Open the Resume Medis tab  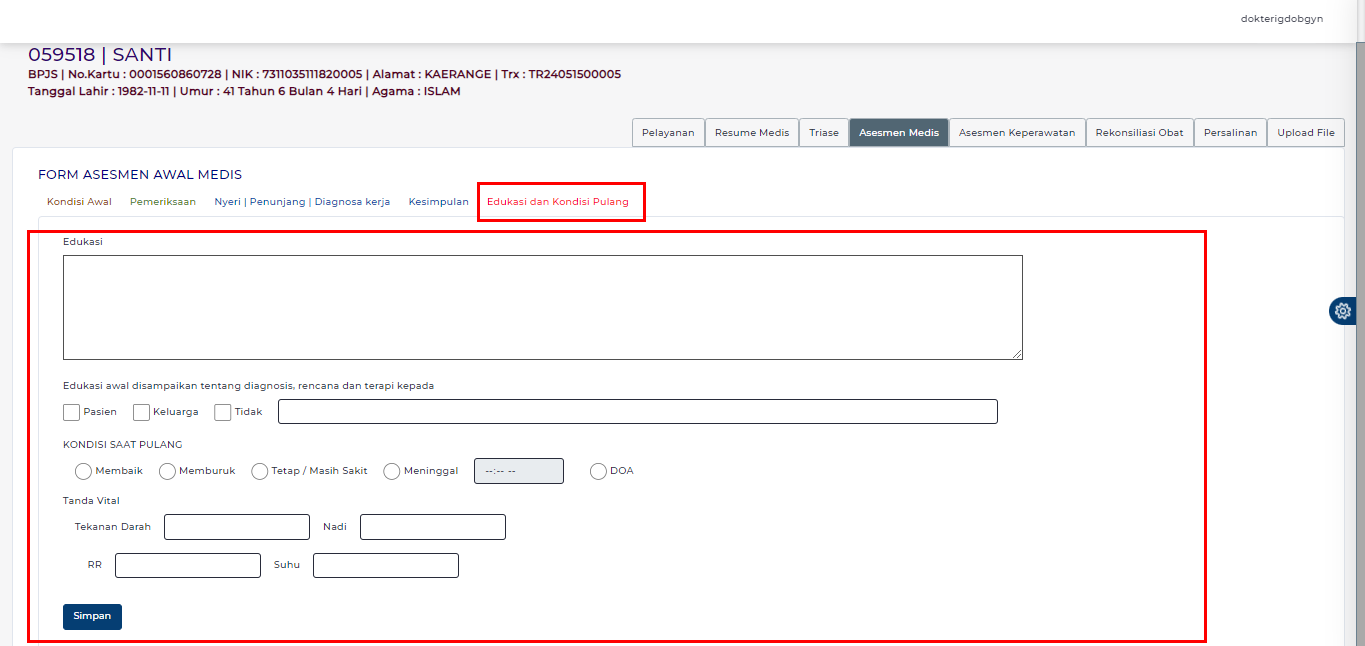click(751, 133)
